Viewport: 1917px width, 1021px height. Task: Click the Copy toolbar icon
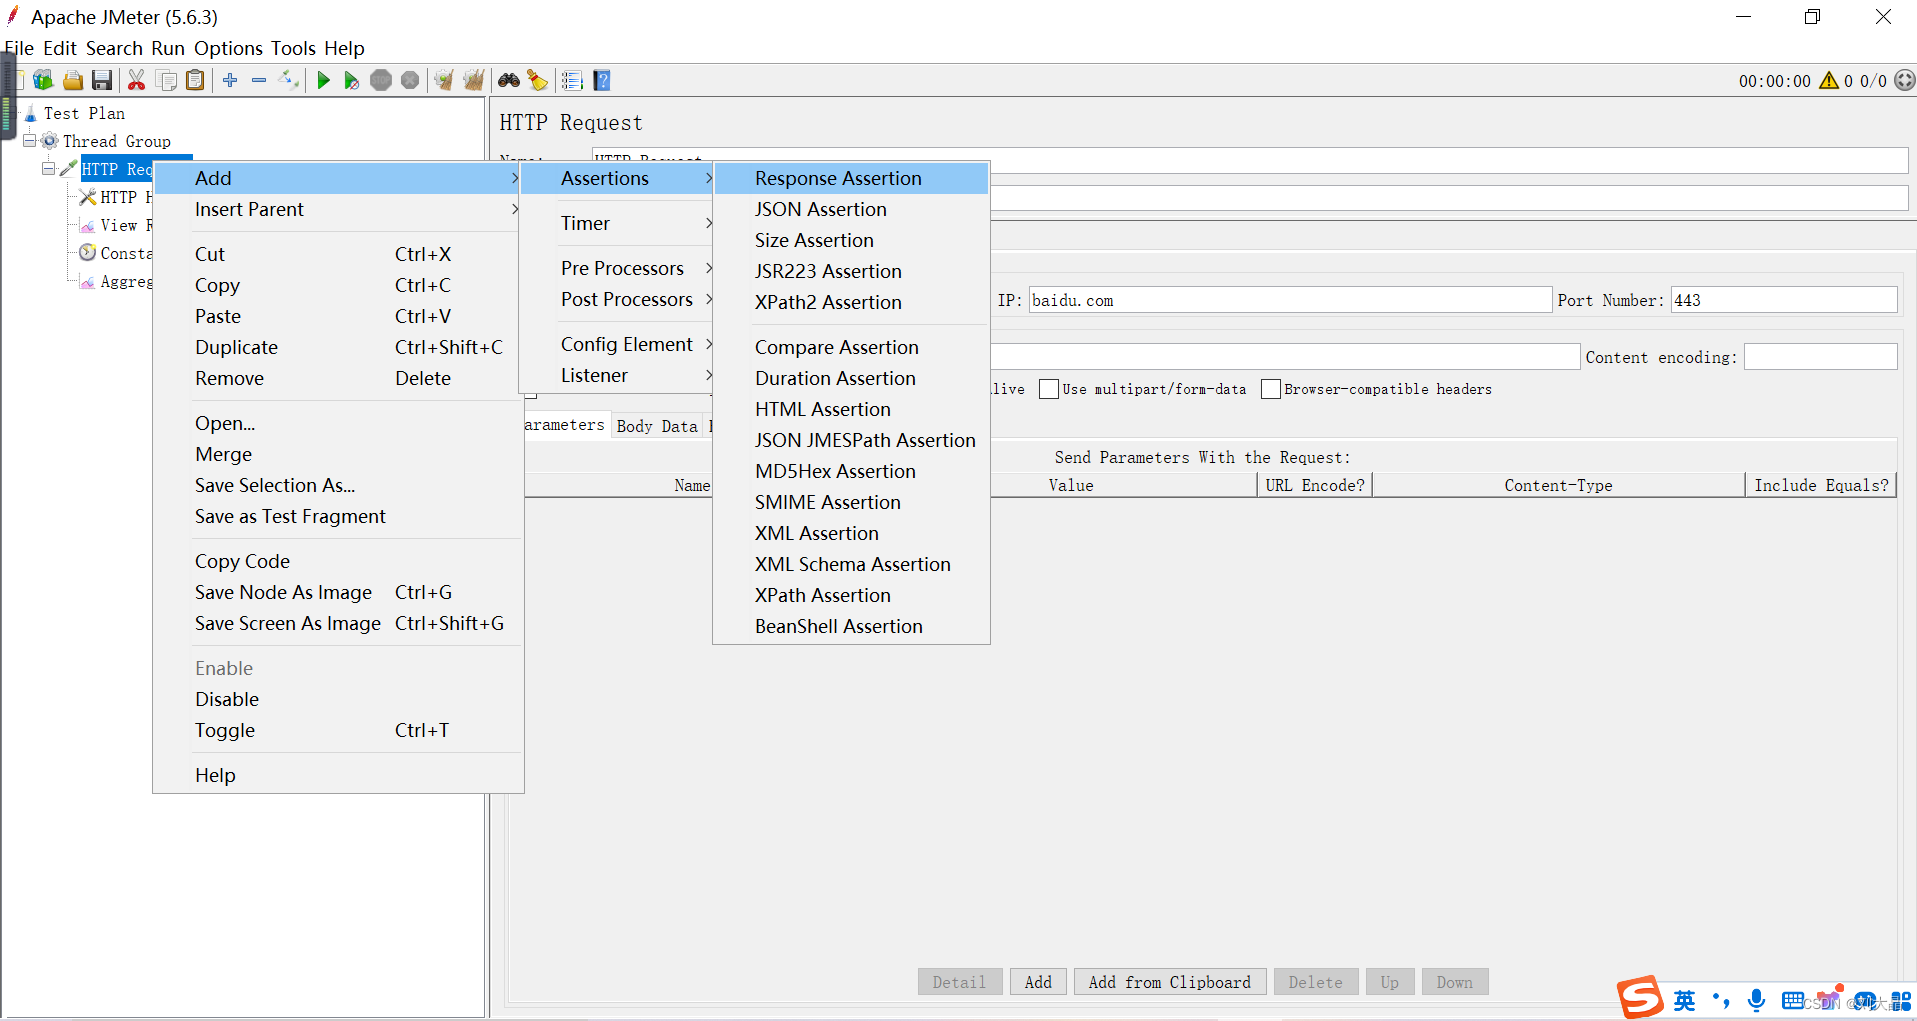click(x=167, y=81)
